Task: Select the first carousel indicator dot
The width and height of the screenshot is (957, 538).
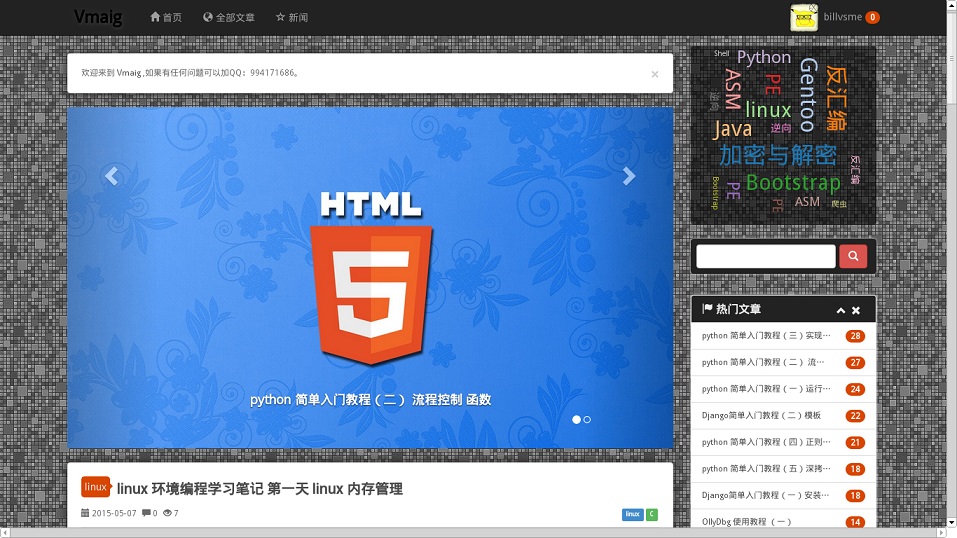Action: (576, 420)
